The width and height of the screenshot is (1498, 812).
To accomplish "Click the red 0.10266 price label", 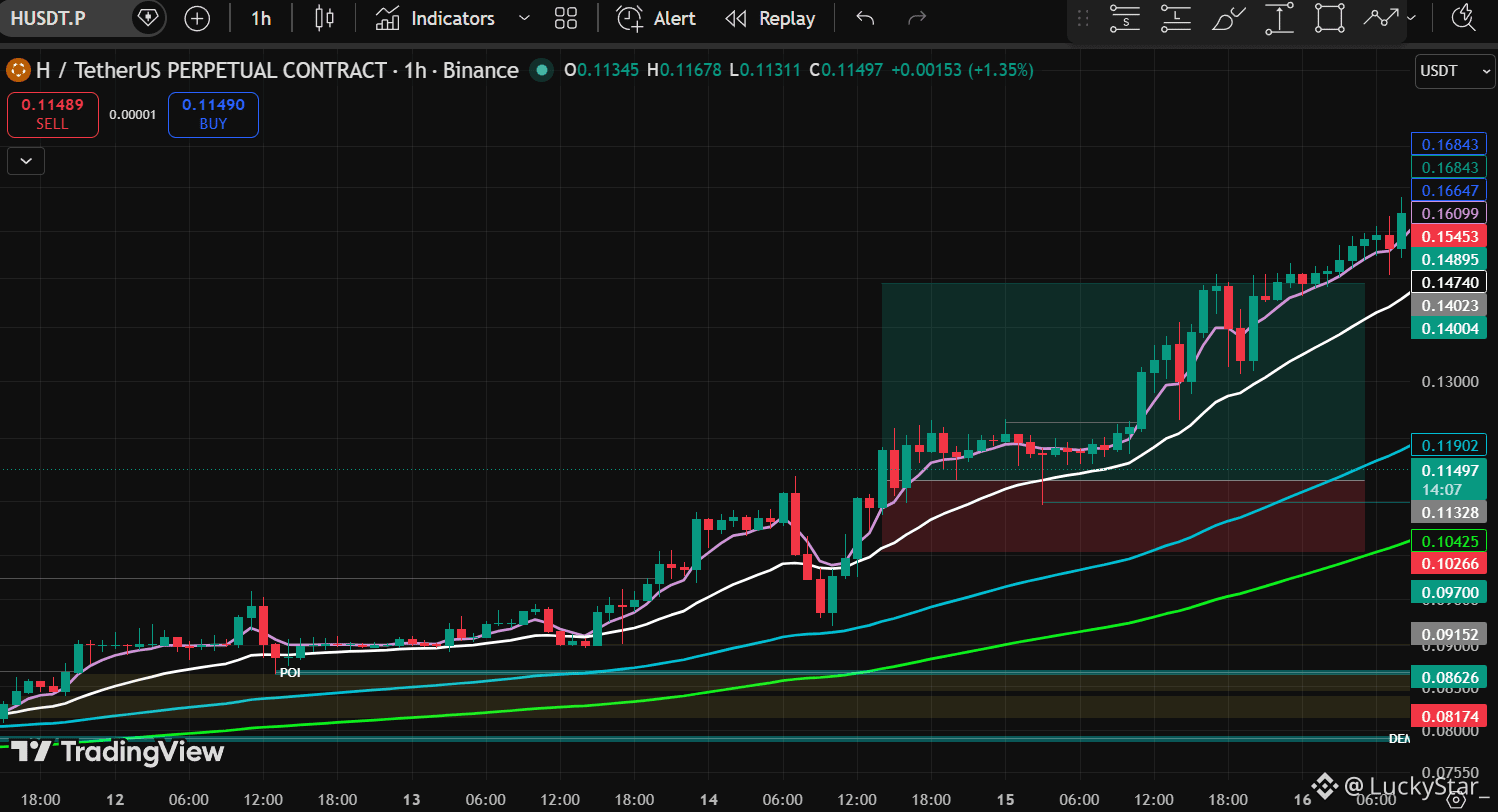I will [x=1449, y=564].
